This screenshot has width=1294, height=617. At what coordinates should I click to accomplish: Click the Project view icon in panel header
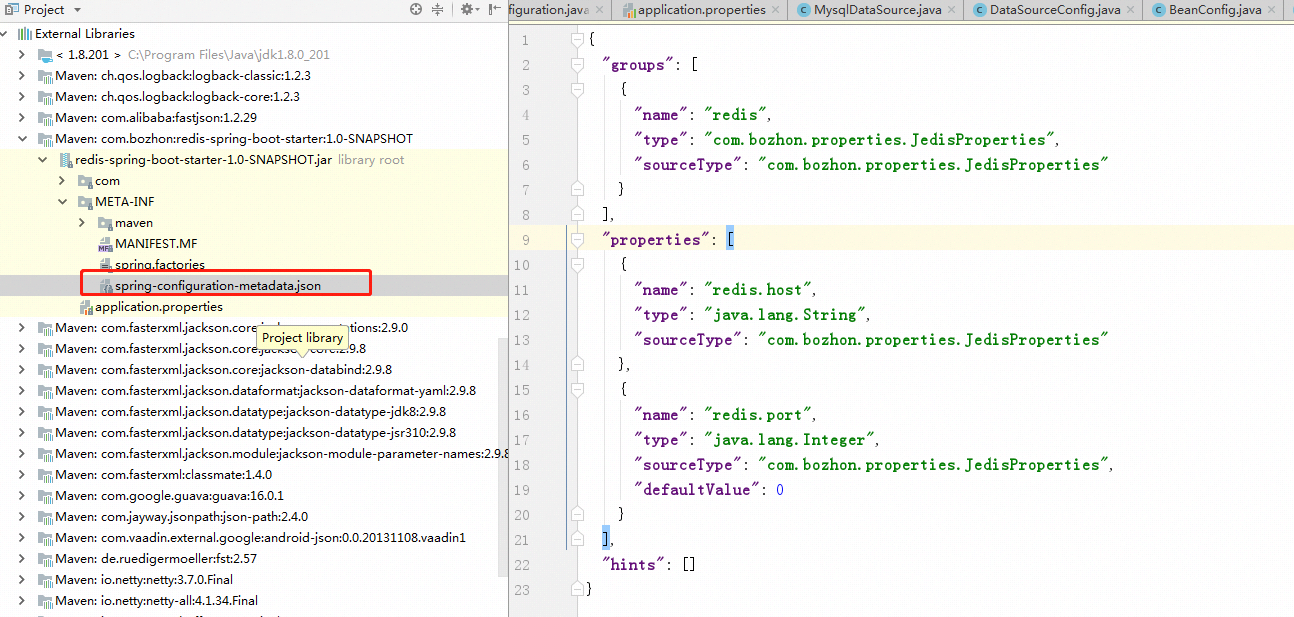(11, 9)
